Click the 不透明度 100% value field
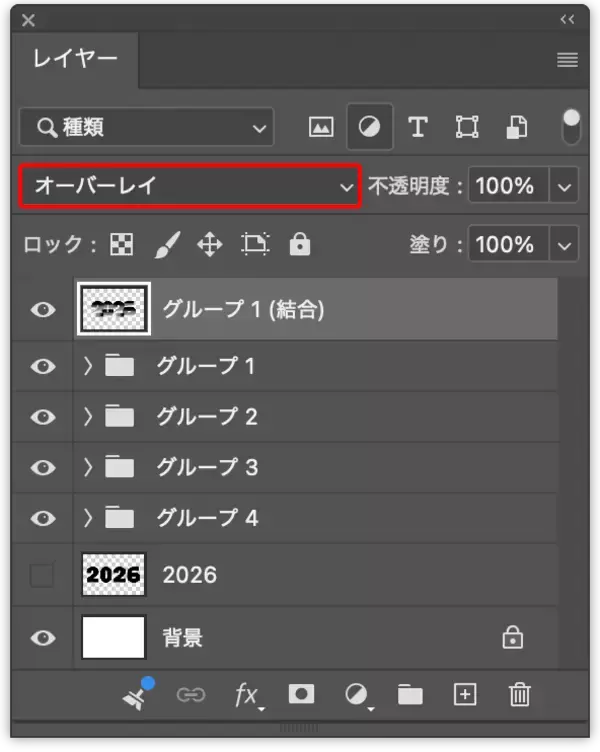The width and height of the screenshot is (600, 752). pos(508,186)
